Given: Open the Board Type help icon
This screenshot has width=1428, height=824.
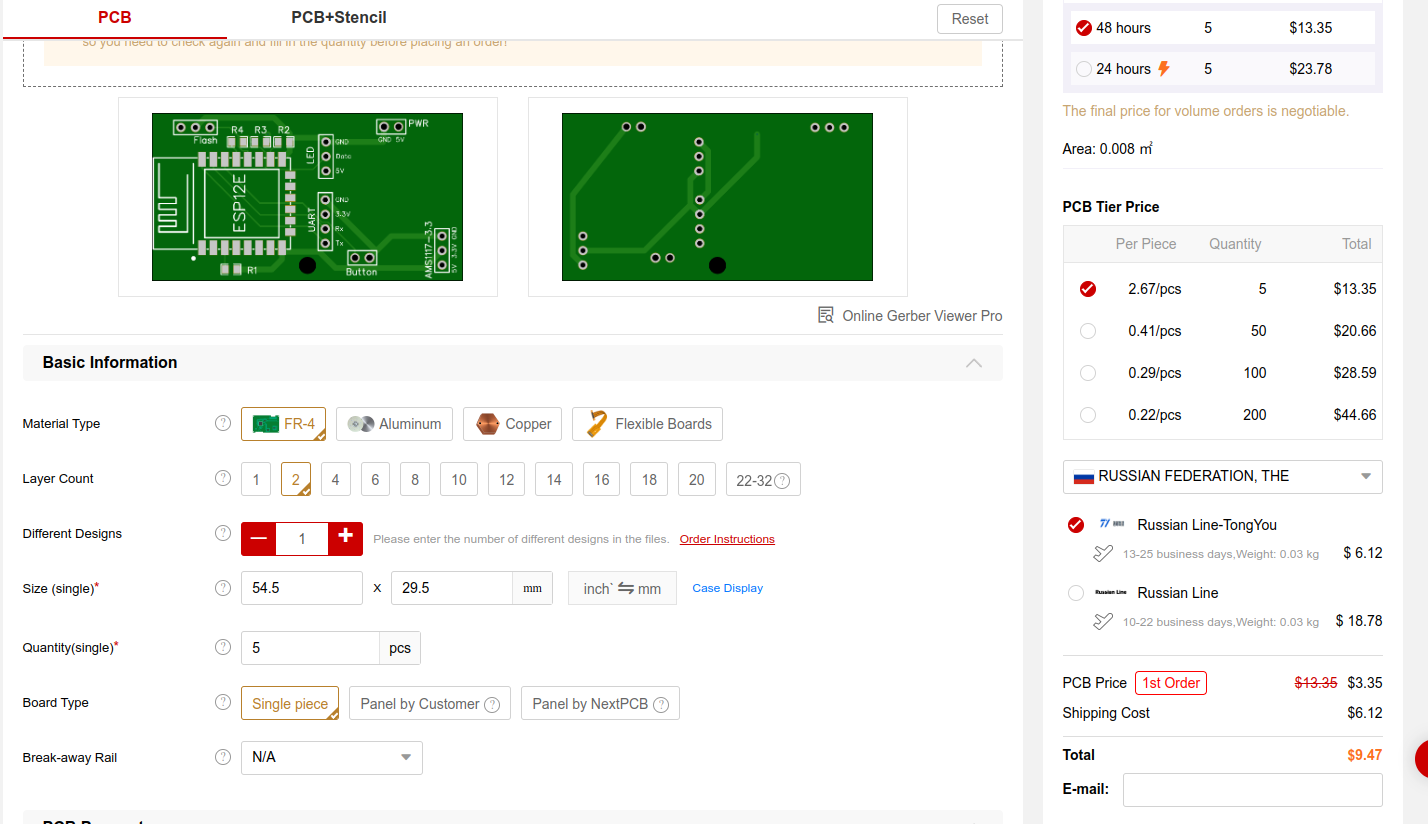Looking at the screenshot, I should point(223,702).
